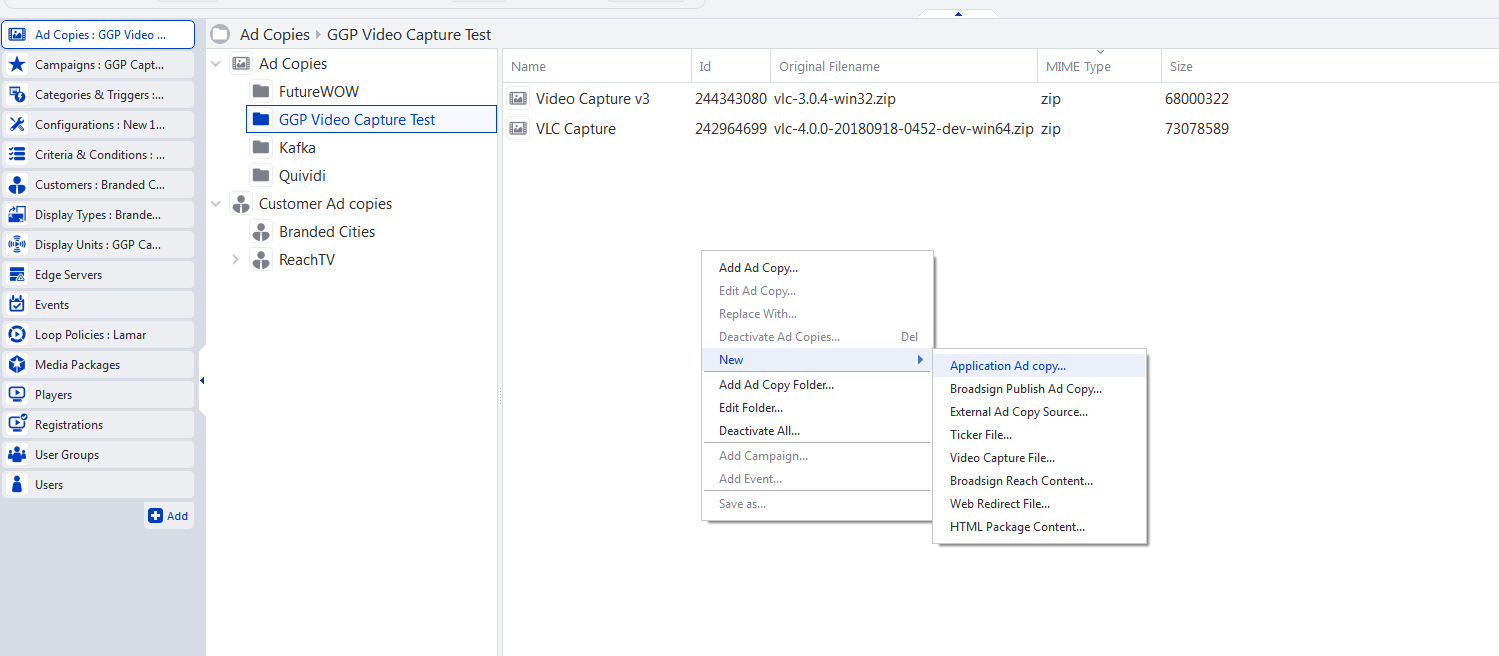The width and height of the screenshot is (1499, 656).
Task: Select Add Ad Copy Folder menu entry
Action: click(776, 385)
